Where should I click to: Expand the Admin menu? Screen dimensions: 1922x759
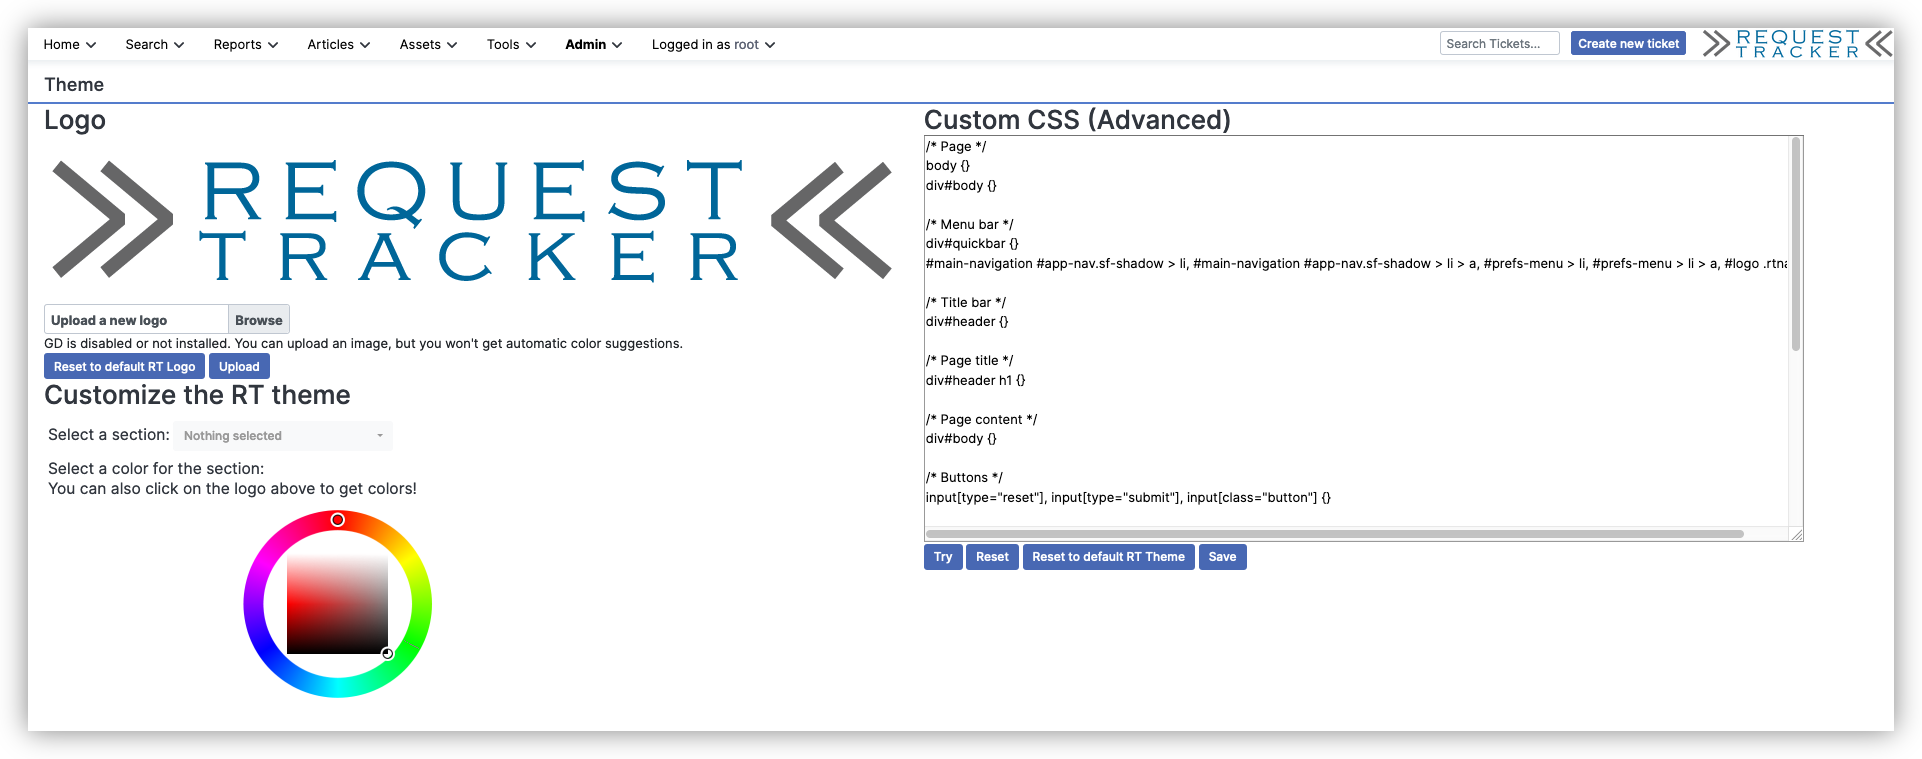[593, 45]
